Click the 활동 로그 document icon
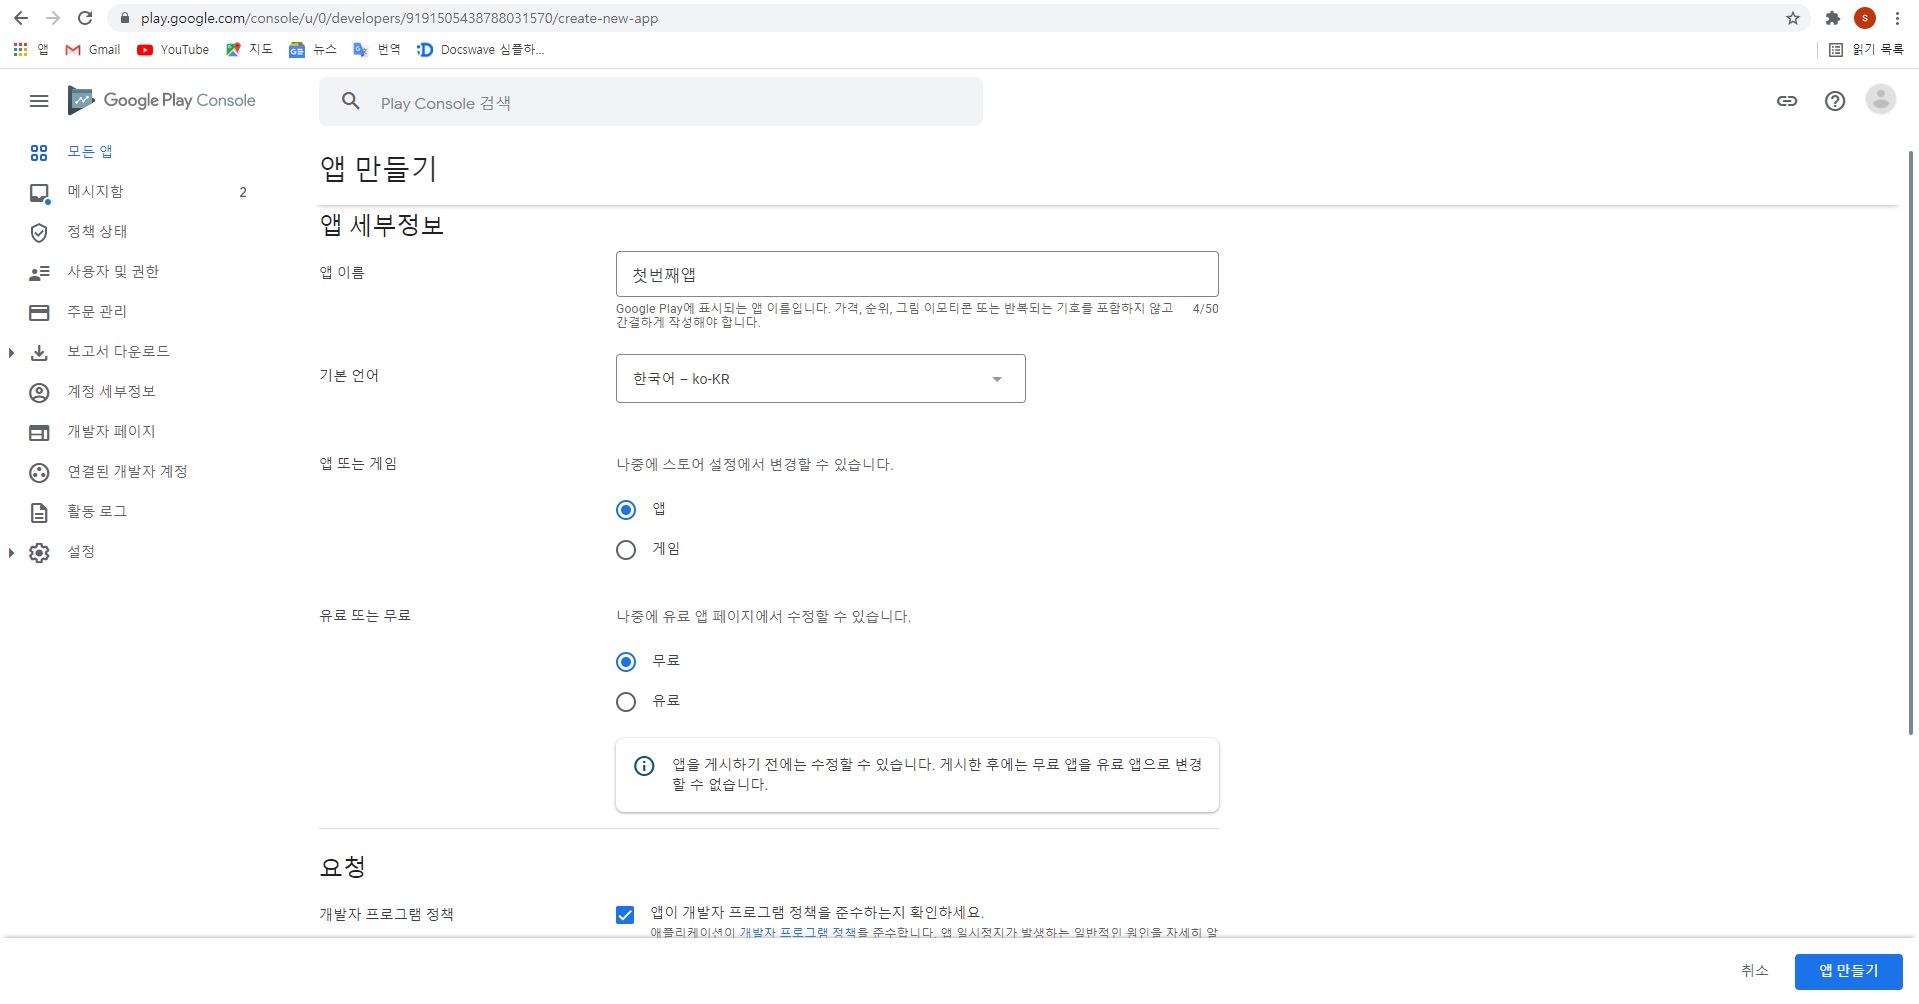This screenshot has width=1919, height=1004. coord(39,513)
